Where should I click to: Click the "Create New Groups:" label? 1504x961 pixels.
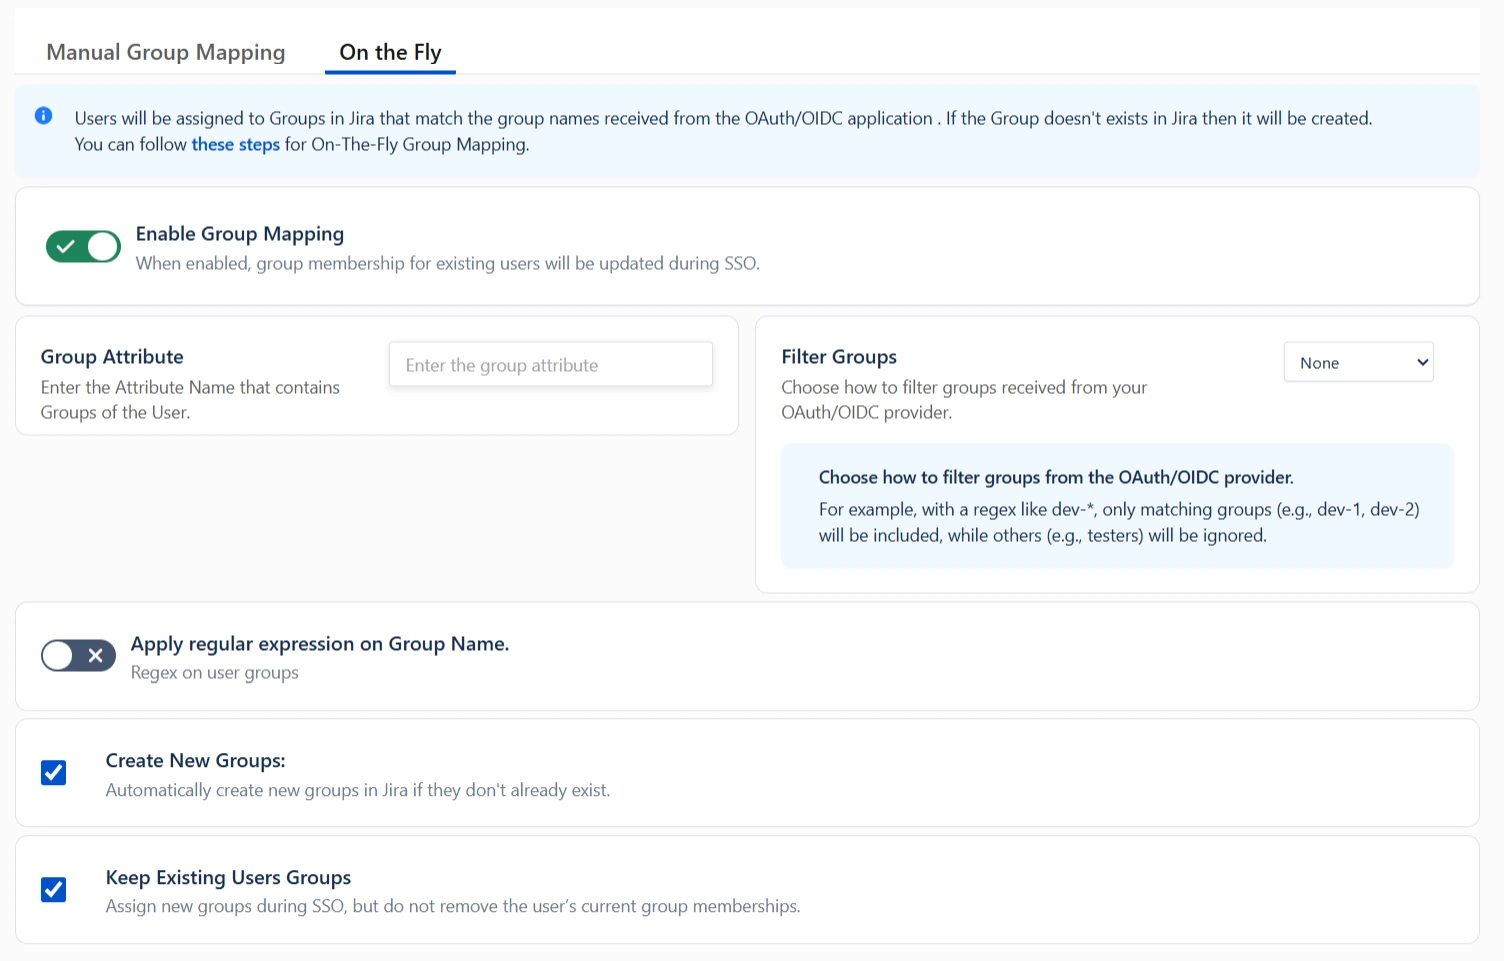pyautogui.click(x=195, y=761)
